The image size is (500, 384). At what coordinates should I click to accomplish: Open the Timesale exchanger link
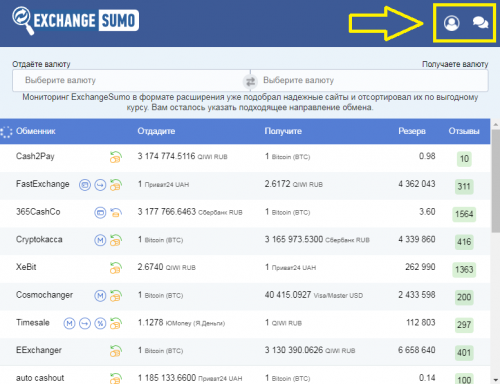(33, 322)
